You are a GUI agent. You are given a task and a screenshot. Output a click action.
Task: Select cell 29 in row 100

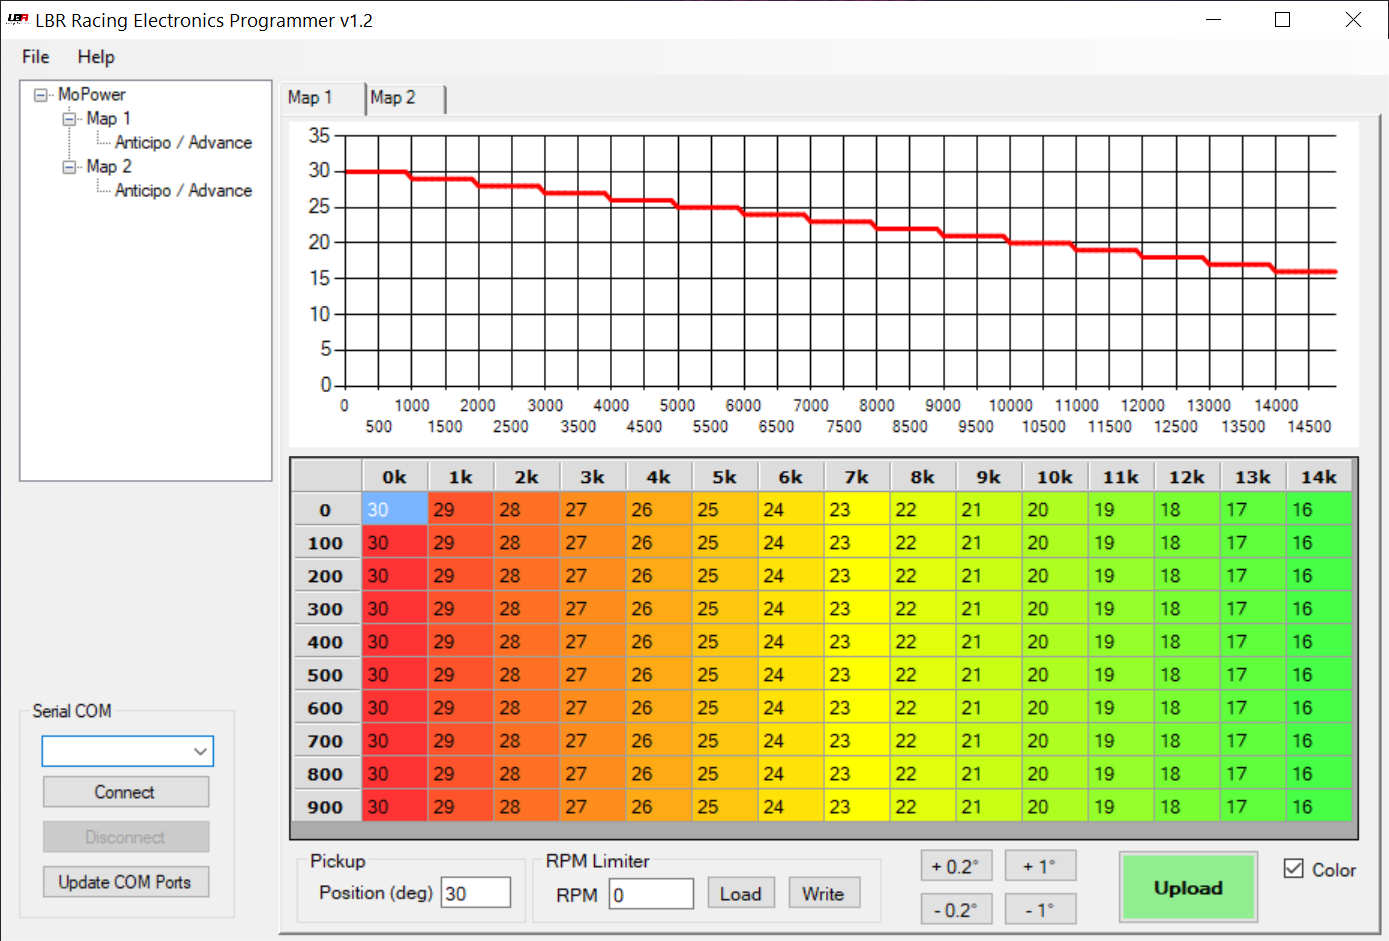point(461,543)
